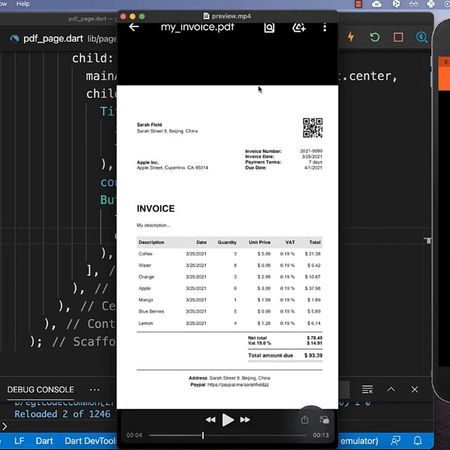
Task: Select the DEBUG CONSOLE panel tab
Action: [41, 389]
